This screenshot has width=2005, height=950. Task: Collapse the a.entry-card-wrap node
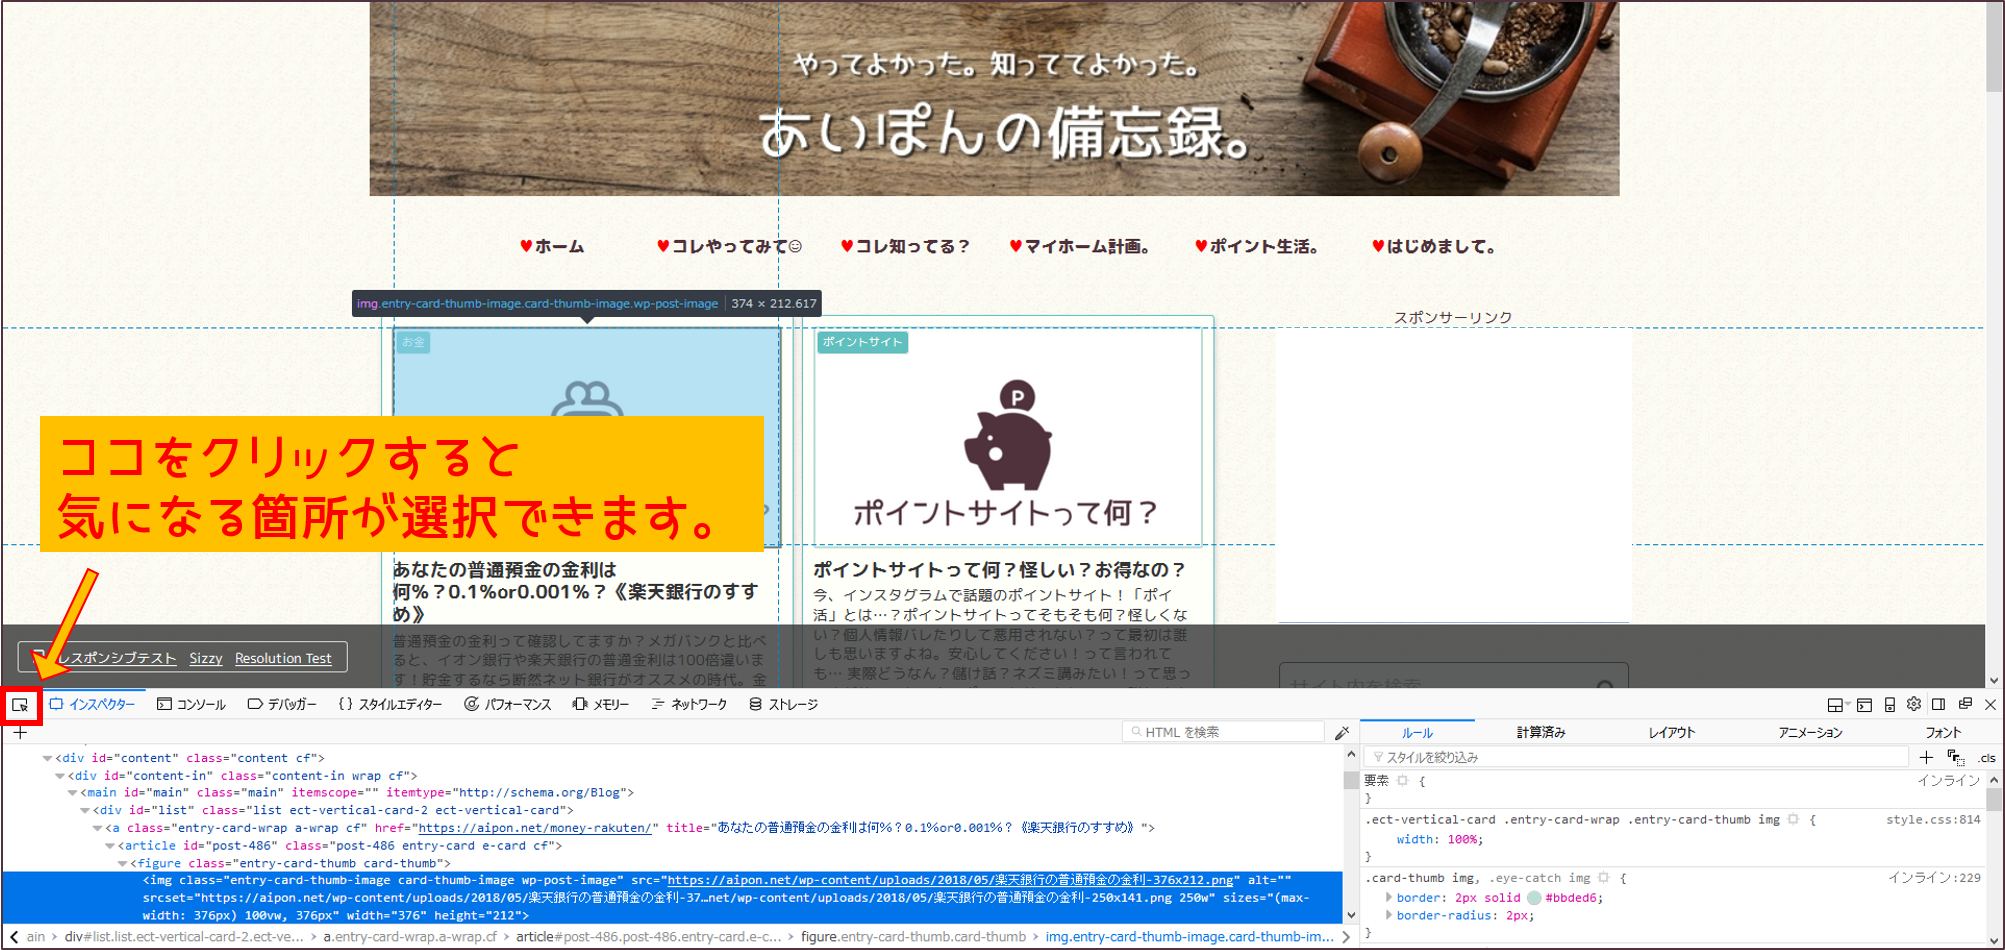pyautogui.click(x=98, y=828)
